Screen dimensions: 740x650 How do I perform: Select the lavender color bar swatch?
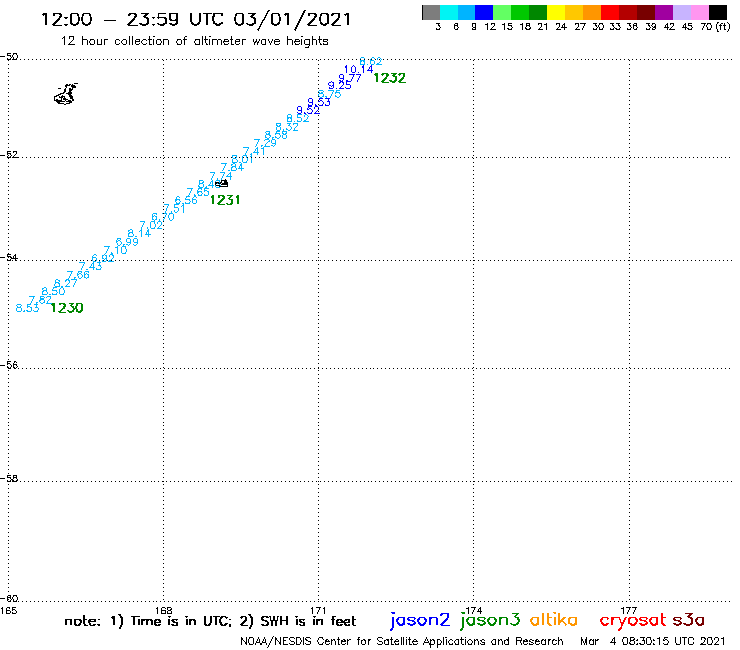(x=682, y=12)
